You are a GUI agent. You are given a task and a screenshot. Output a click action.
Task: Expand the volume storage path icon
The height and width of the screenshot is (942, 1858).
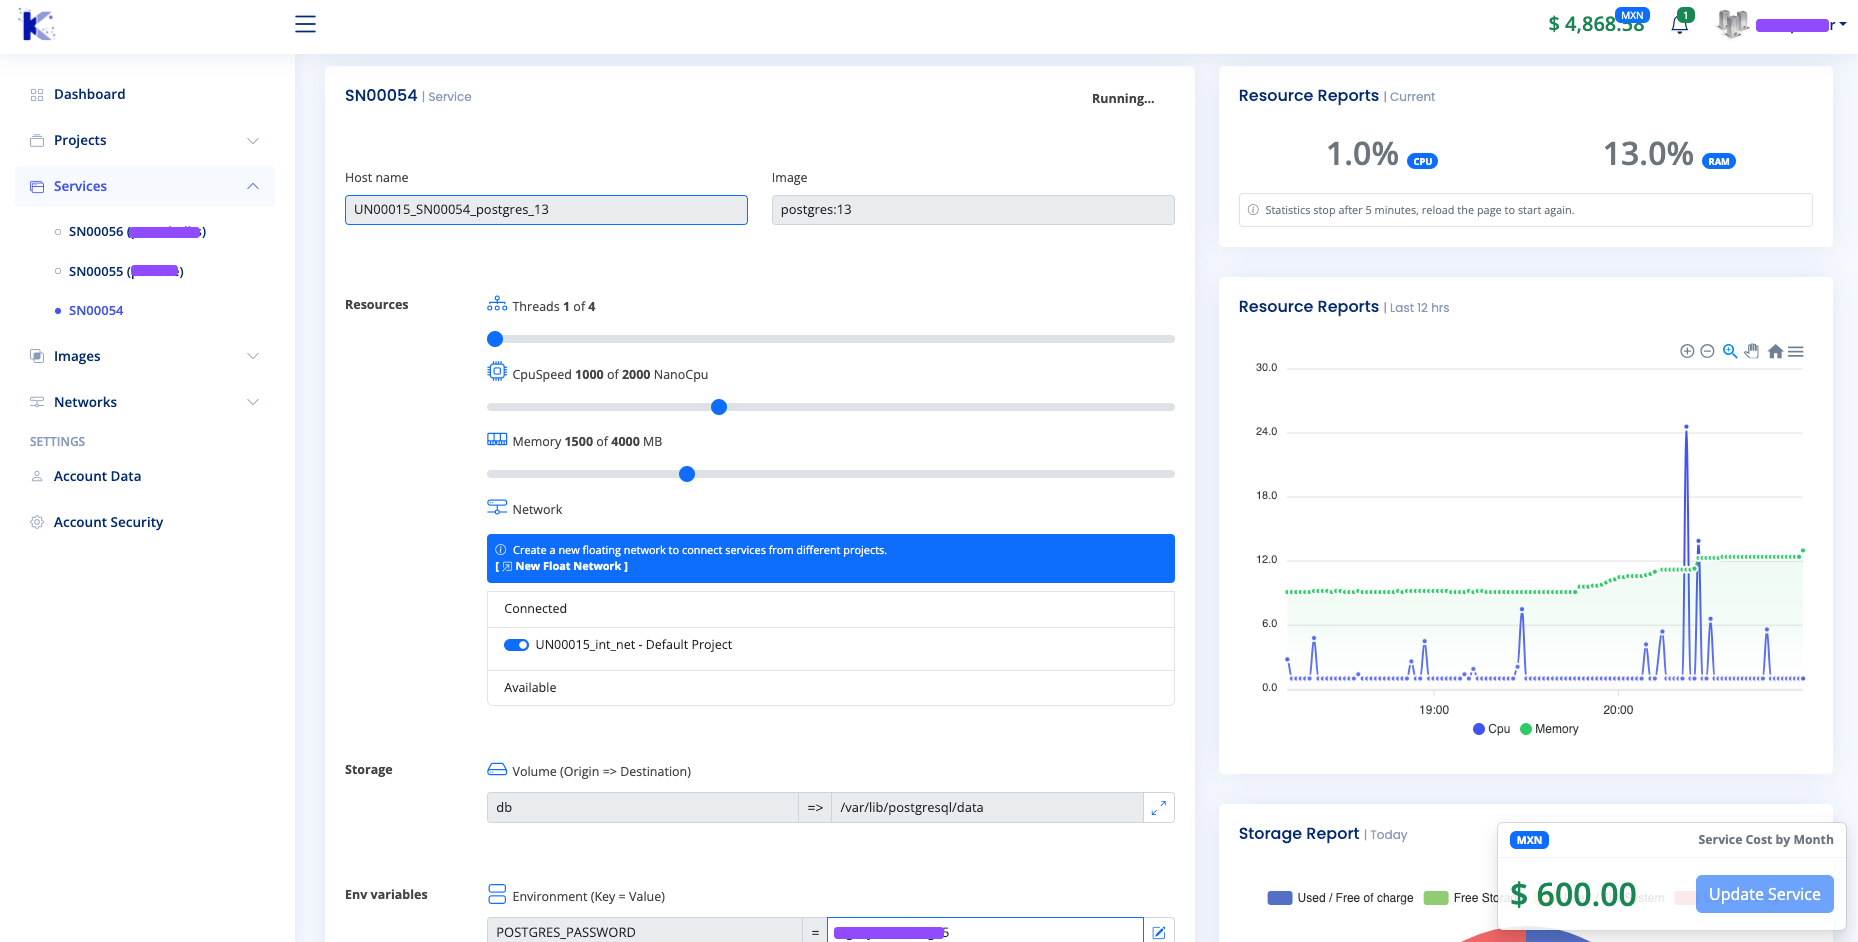(1158, 808)
